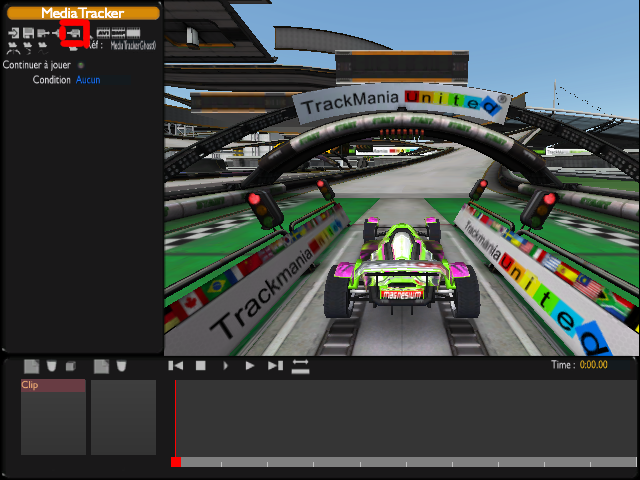Select the car icon with curved arrow

point(28,48)
